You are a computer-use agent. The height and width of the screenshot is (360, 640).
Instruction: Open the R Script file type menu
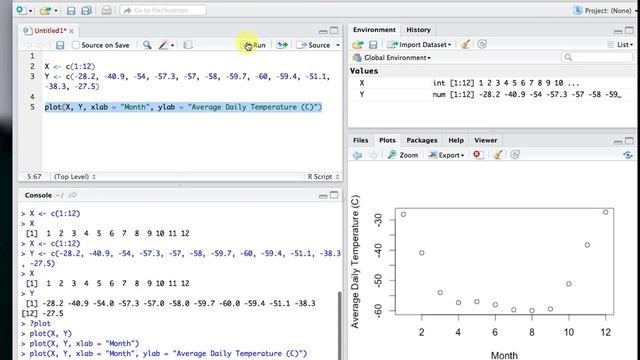[323, 177]
